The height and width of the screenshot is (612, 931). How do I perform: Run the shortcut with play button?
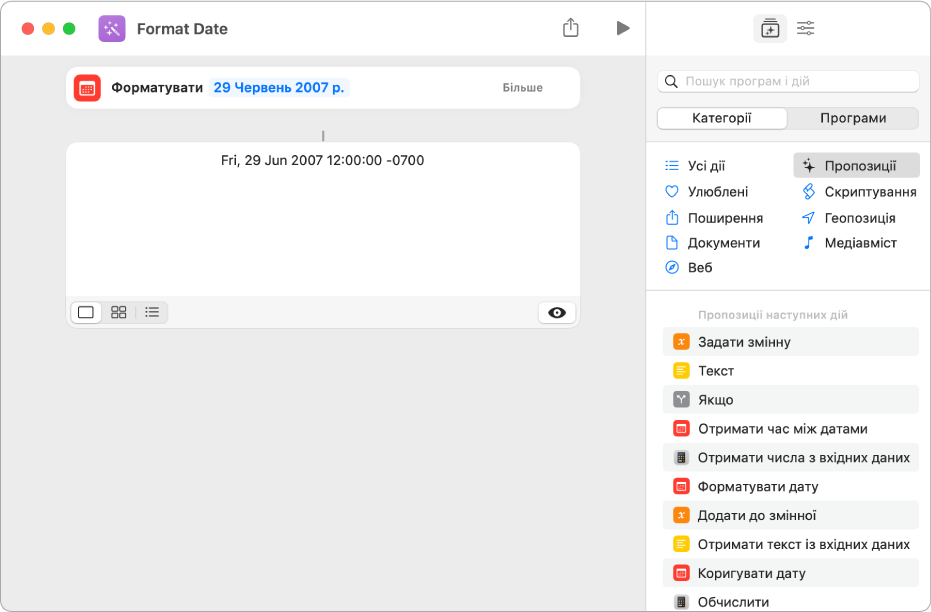pyautogui.click(x=623, y=28)
